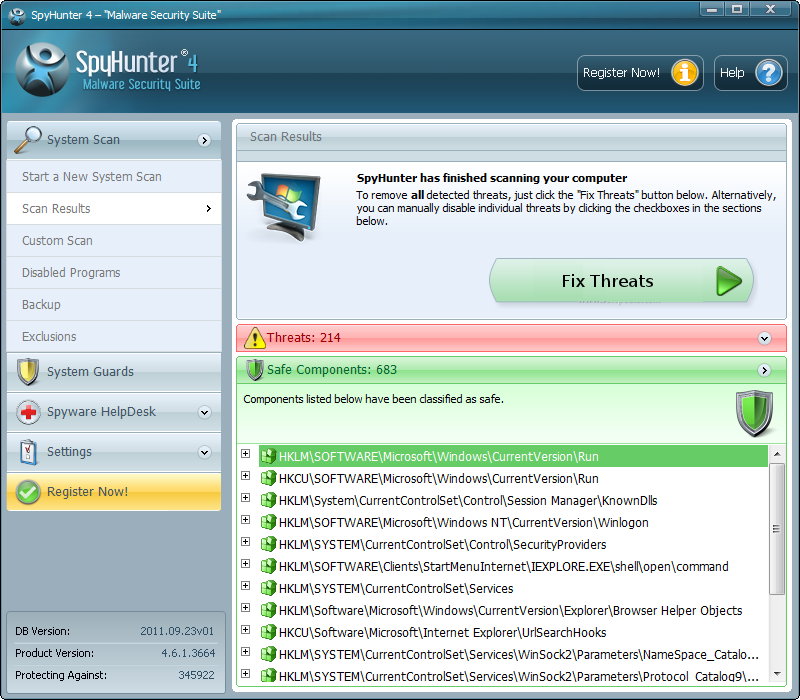Image resolution: width=800 pixels, height=700 pixels.
Task: Select Scan Results in the sidebar
Action: (x=114, y=209)
